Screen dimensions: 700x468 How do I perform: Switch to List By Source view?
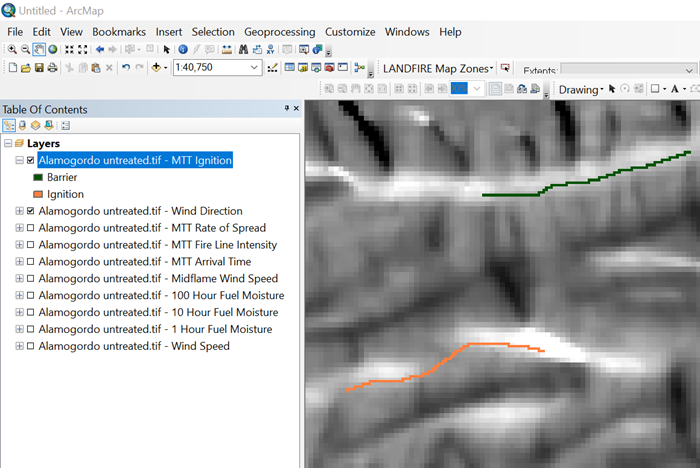pos(22,125)
